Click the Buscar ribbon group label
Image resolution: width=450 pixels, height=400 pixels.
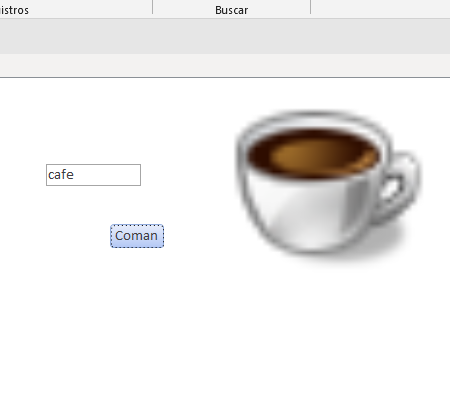click(x=232, y=10)
